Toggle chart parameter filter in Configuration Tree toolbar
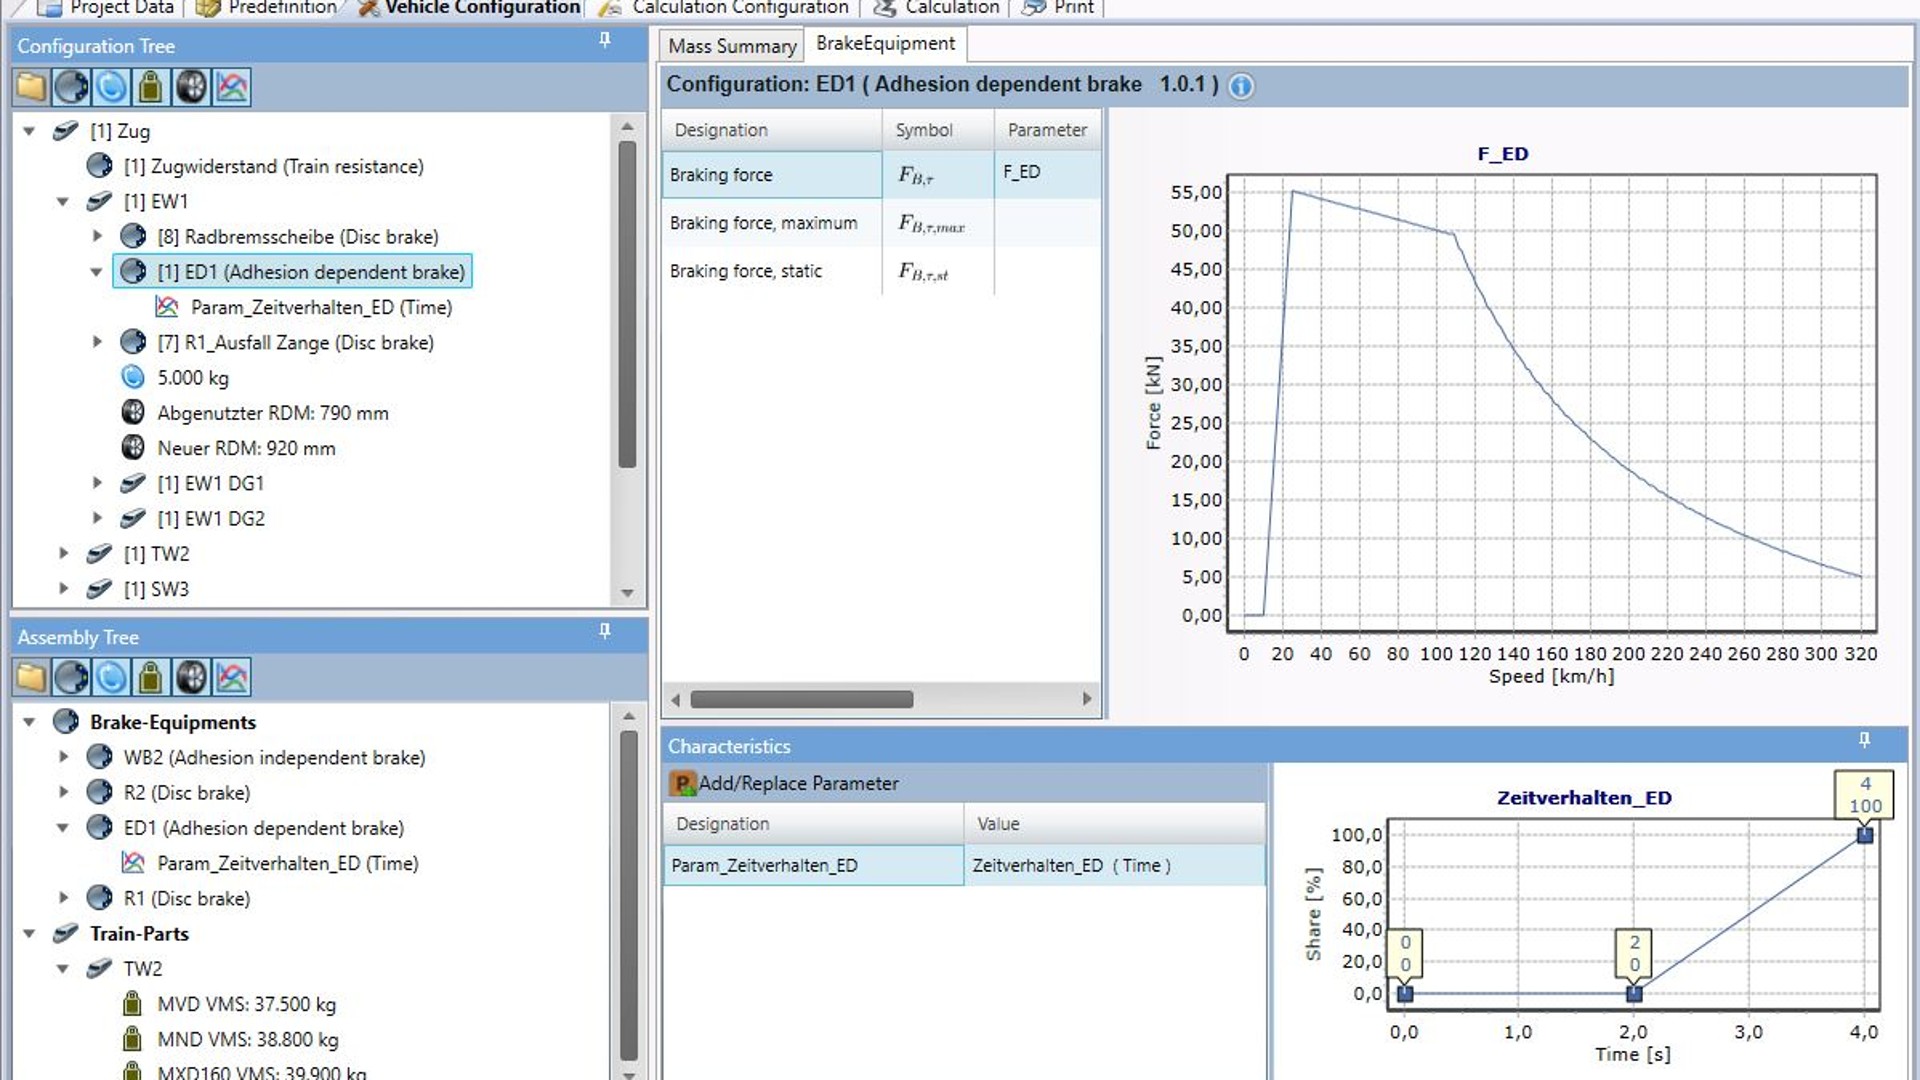 pos(231,87)
